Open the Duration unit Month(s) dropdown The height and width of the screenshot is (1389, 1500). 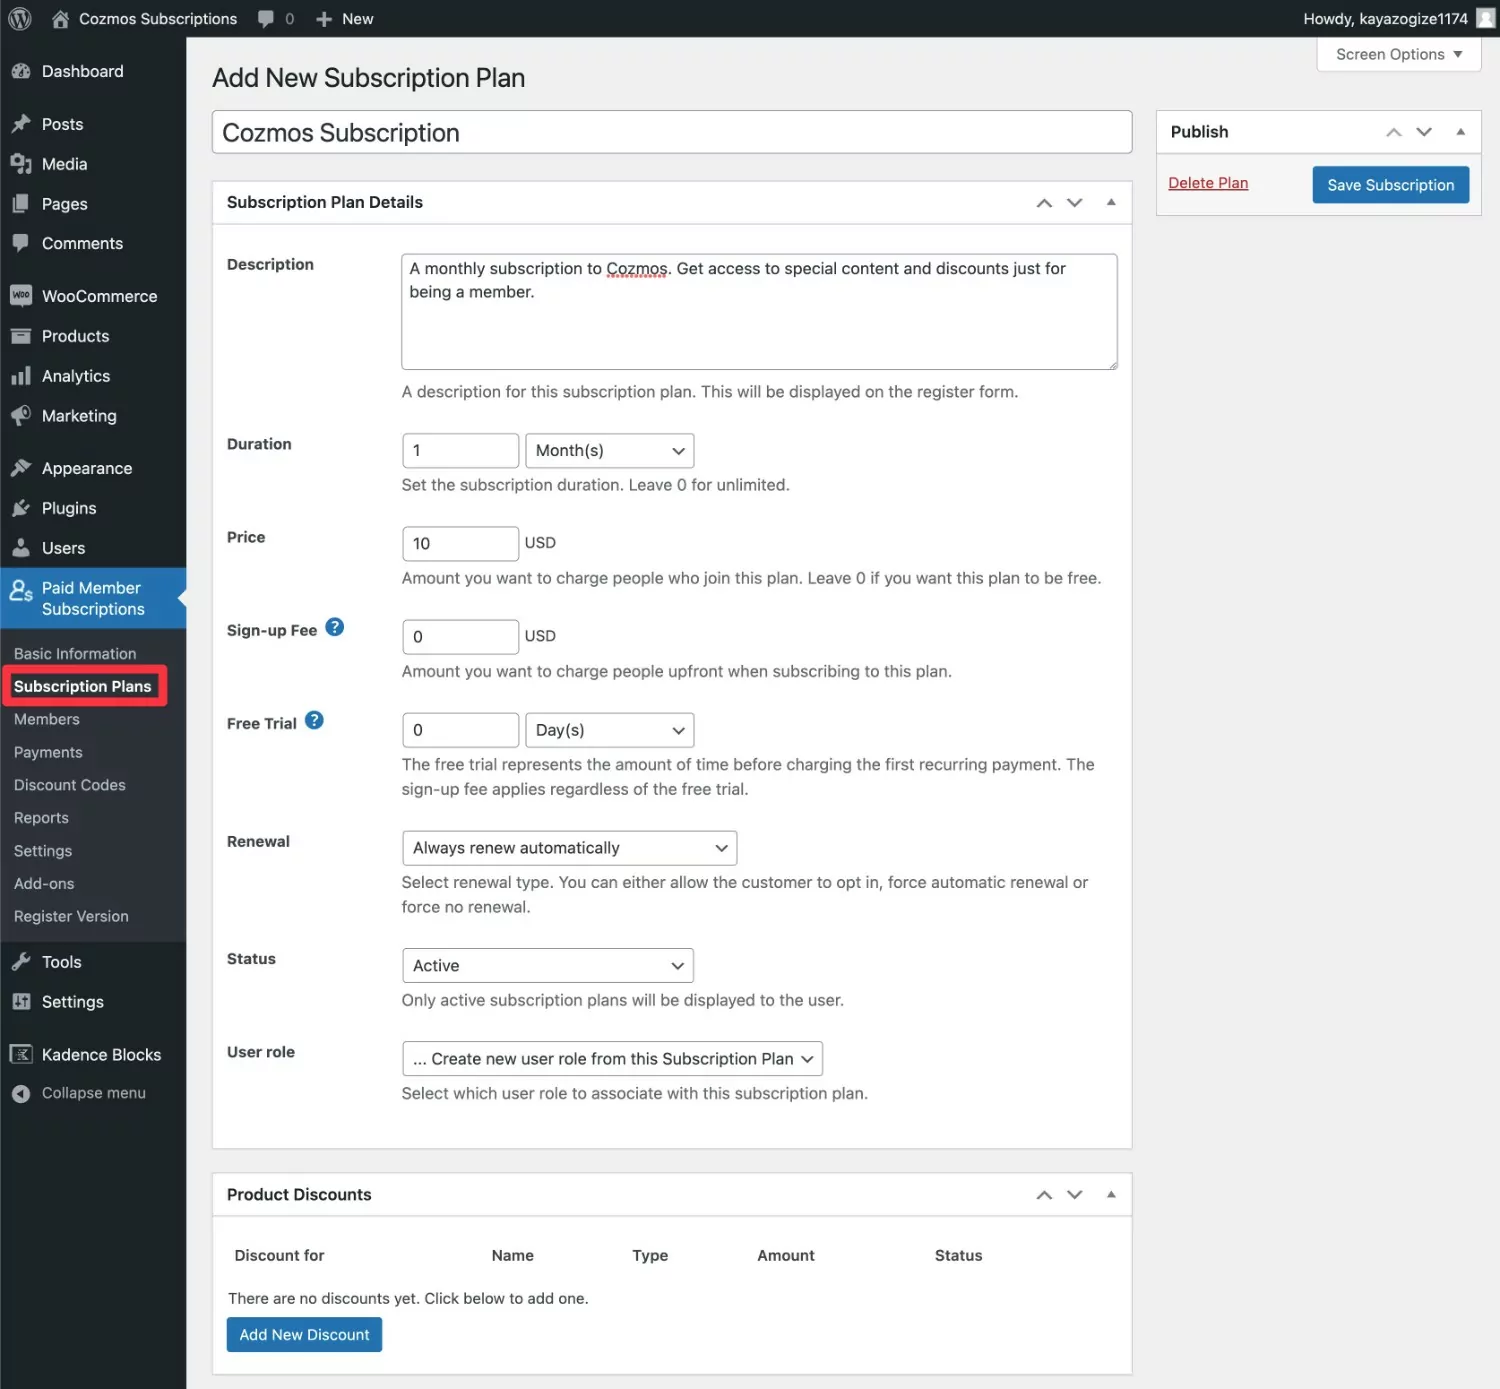(x=609, y=451)
